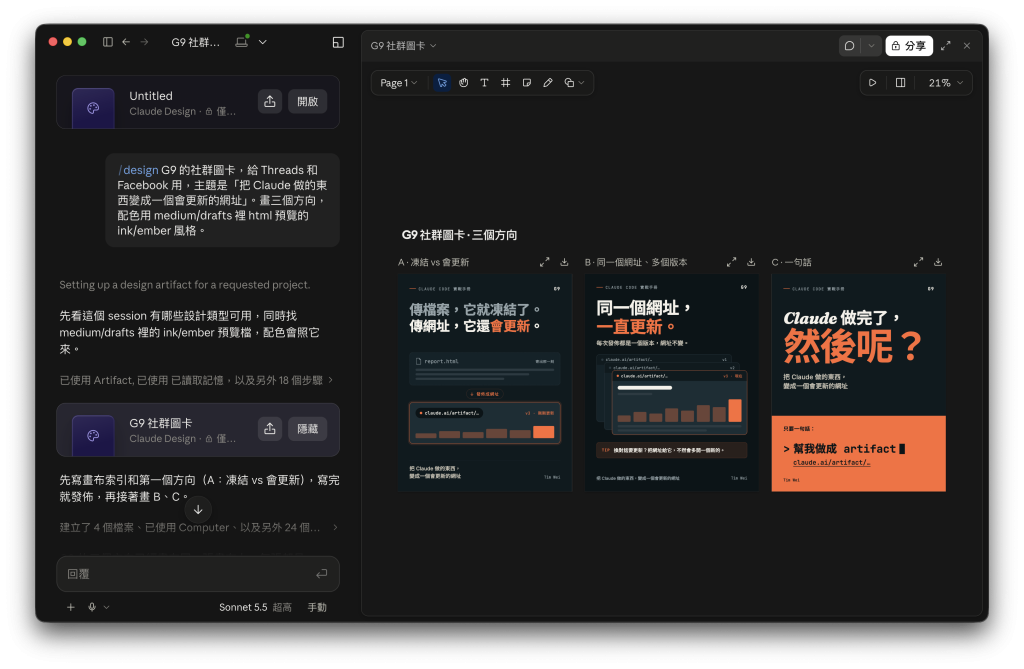Select the Text tool
Image resolution: width=1024 pixels, height=669 pixels.
pyautogui.click(x=485, y=83)
